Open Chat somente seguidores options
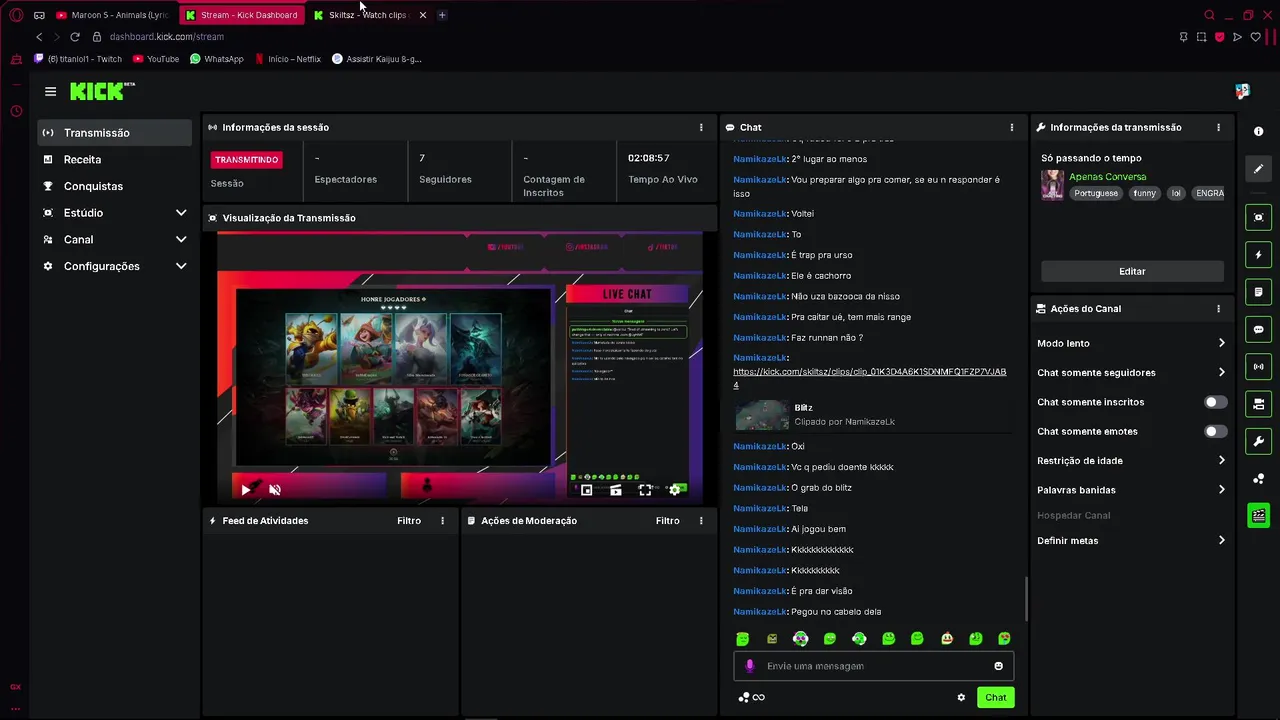1280x720 pixels. 1131,373
